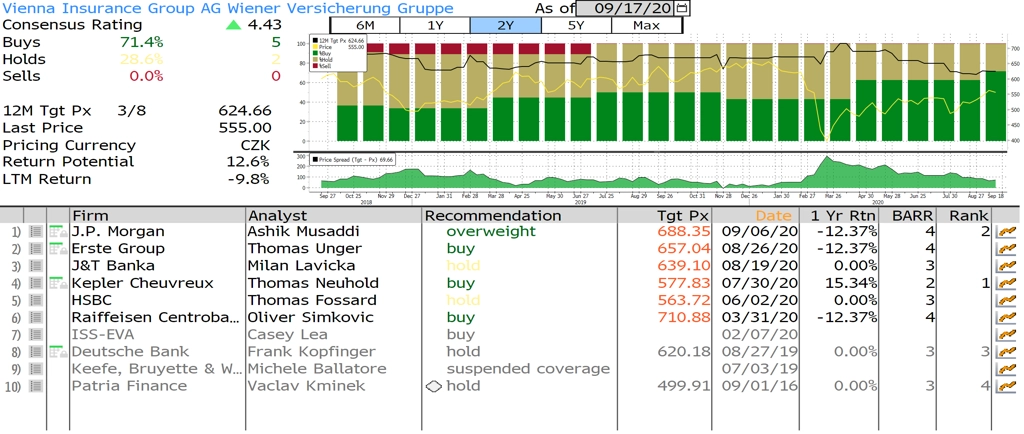Open the chart icon at the end of Deutsche Bank row

tap(1008, 352)
